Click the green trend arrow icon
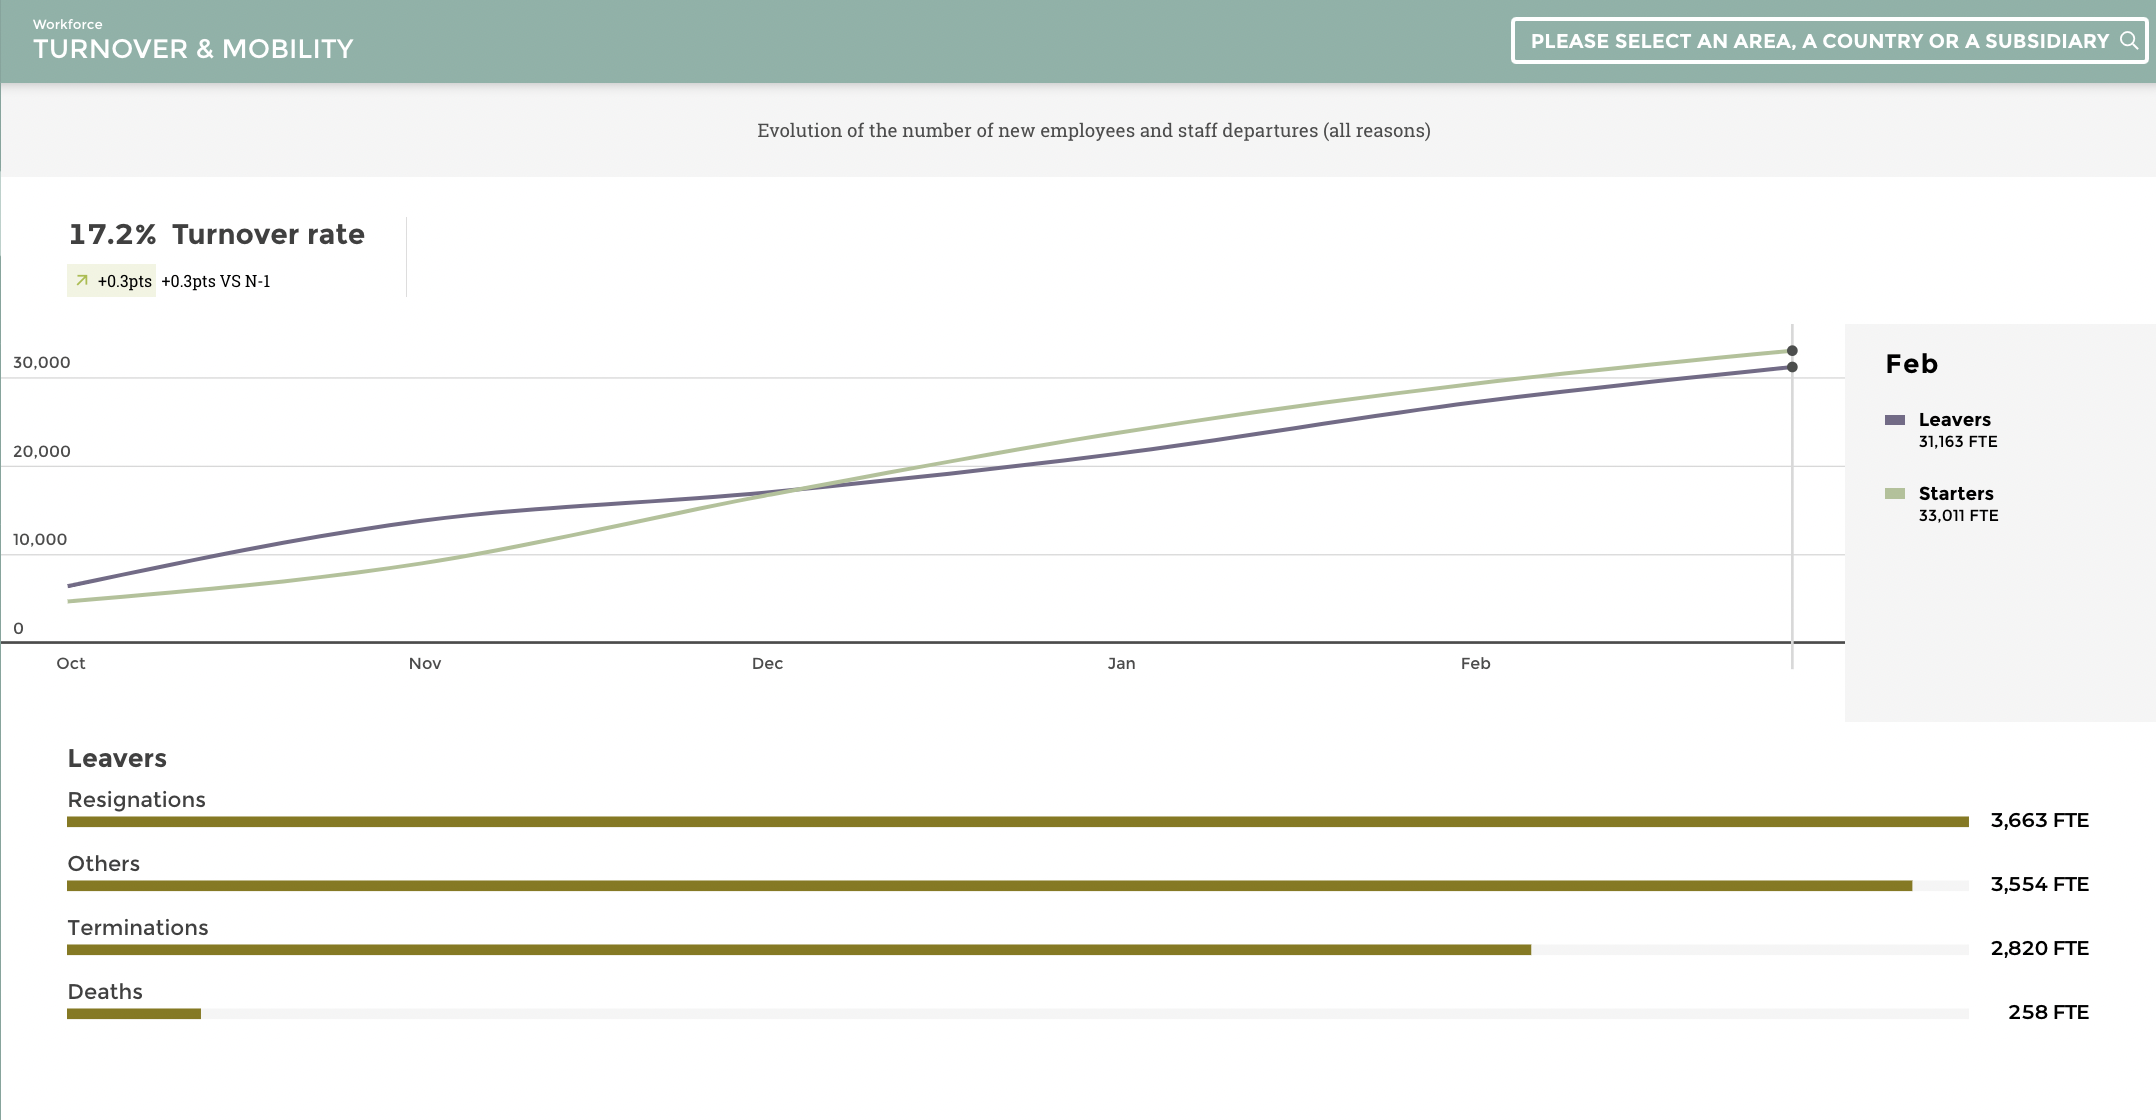The width and height of the screenshot is (2156, 1120). (82, 281)
